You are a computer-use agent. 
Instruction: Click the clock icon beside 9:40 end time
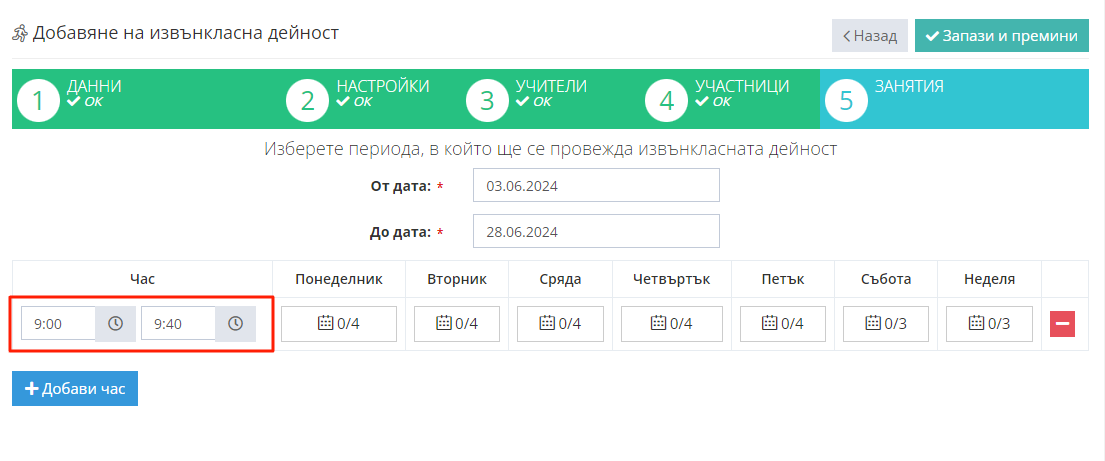pos(235,324)
